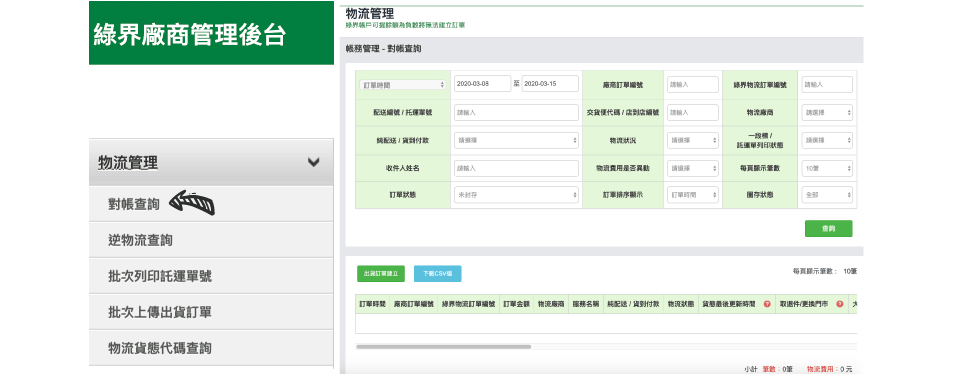Open the 訂單時間 date-type dropdown
Image resolution: width=960 pixels, height=377 pixels.
(402, 85)
